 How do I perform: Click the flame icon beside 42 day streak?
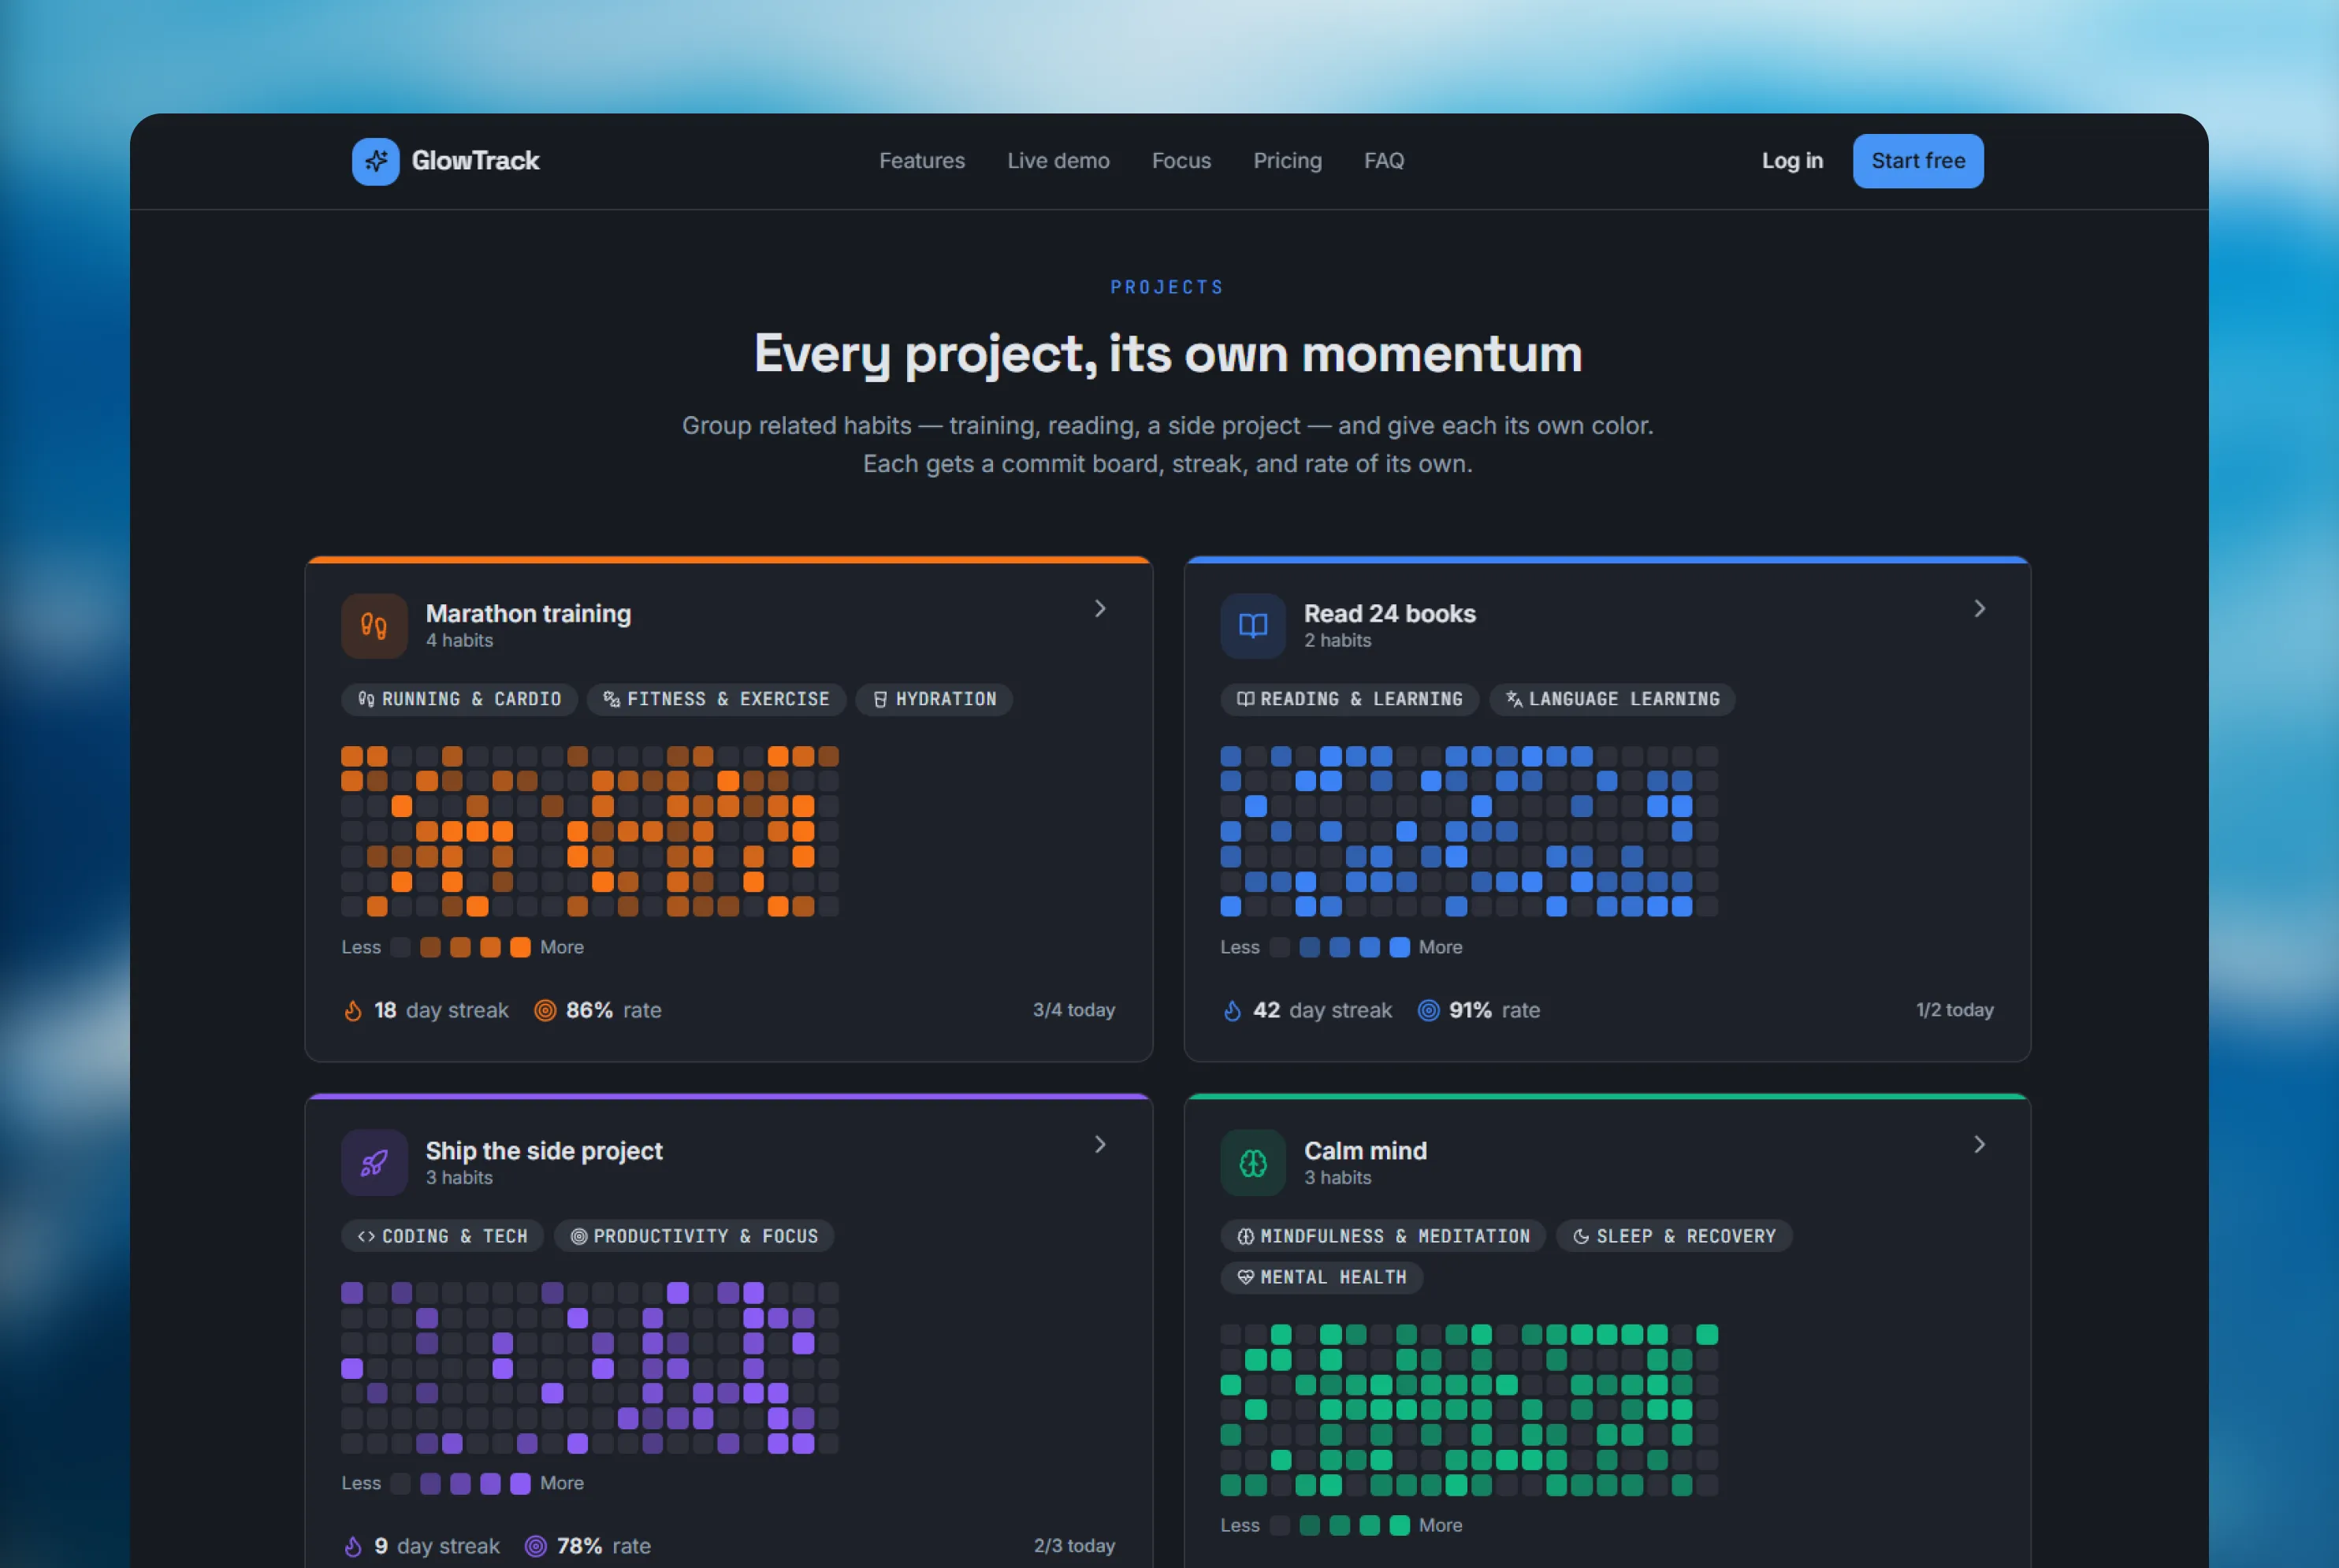1232,1011
